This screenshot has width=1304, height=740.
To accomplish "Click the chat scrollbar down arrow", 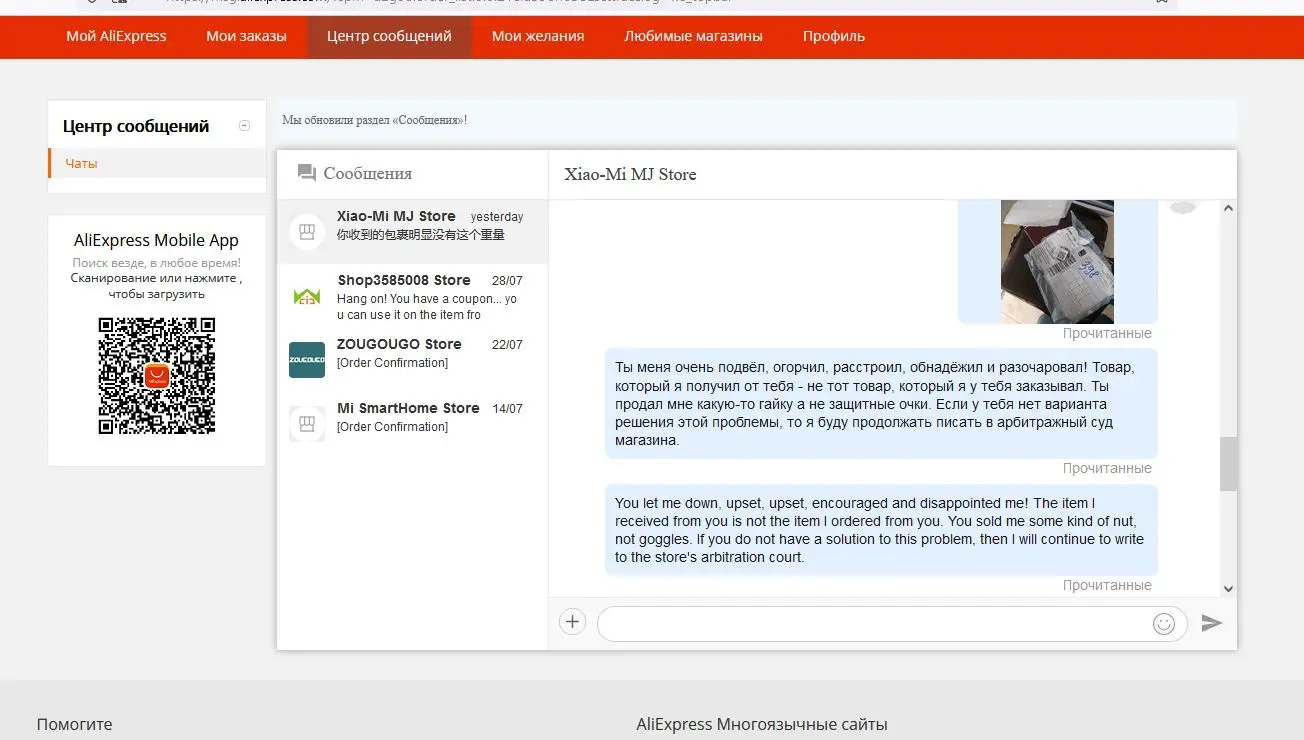I will (x=1229, y=589).
